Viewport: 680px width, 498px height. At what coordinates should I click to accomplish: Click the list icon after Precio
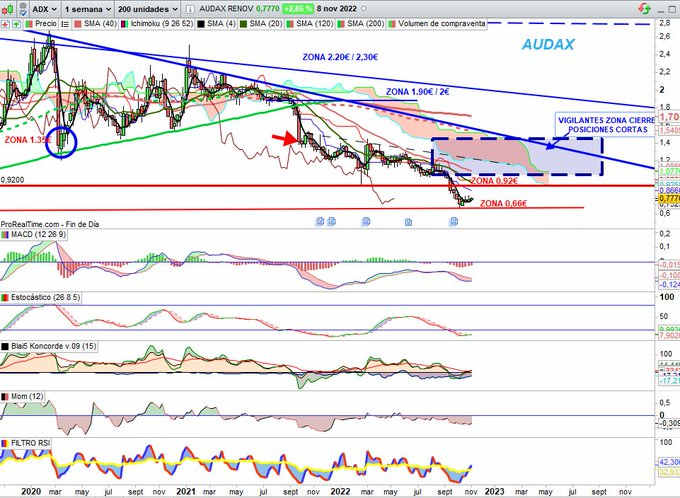coord(65,24)
